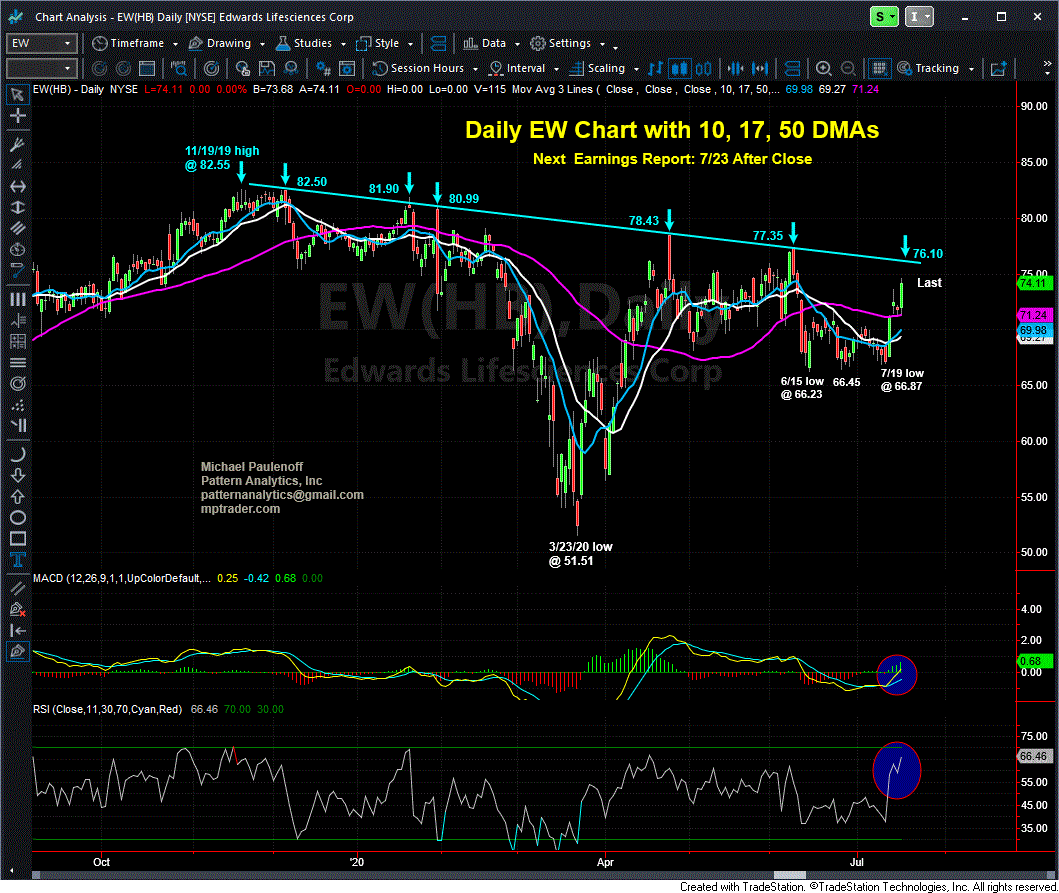The image size is (1059, 893).
Task: Open the Settings menu
Action: [567, 43]
